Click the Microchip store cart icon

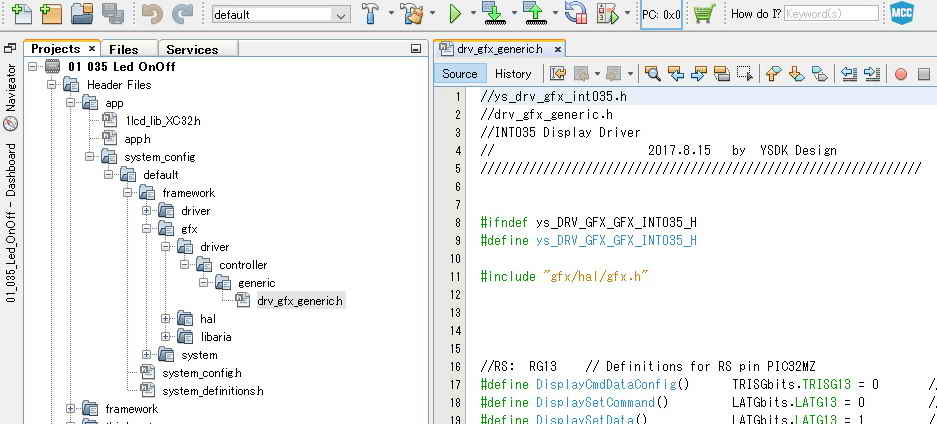(704, 14)
